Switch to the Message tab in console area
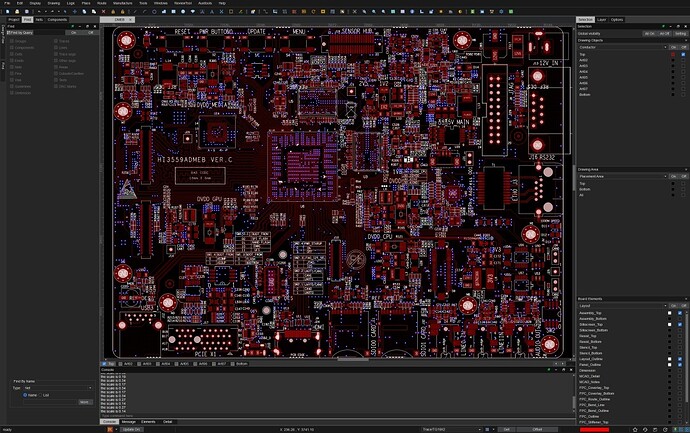The image size is (690, 433). tap(128, 421)
